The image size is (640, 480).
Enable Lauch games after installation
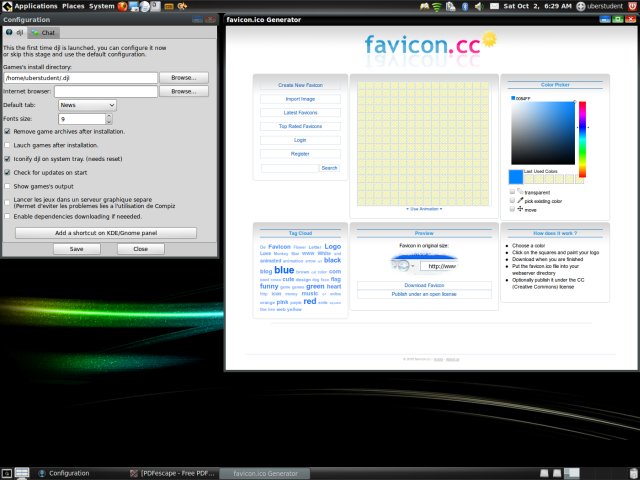pyautogui.click(x=8, y=145)
